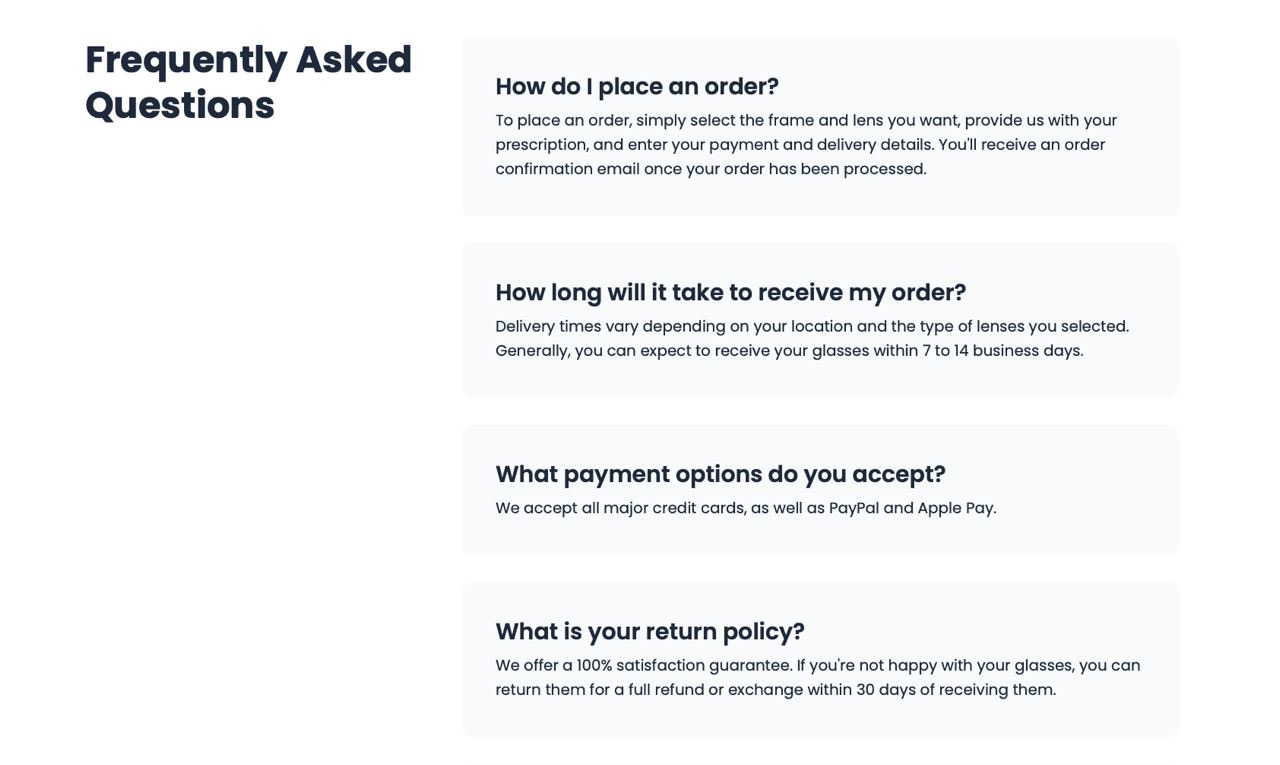Image resolution: width=1280 pixels, height=765 pixels.
Task: Click the delivery time FAQ card
Action: pyautogui.click(x=820, y=321)
